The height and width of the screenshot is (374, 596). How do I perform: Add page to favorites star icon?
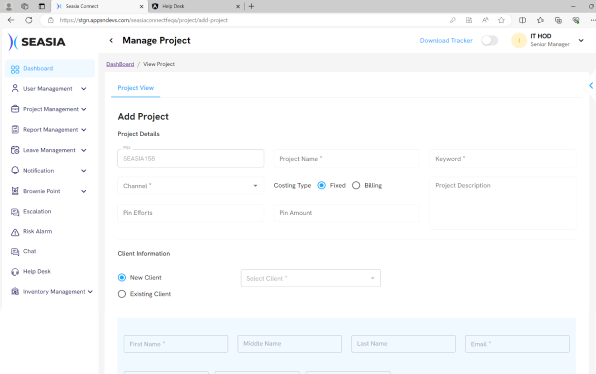501,20
